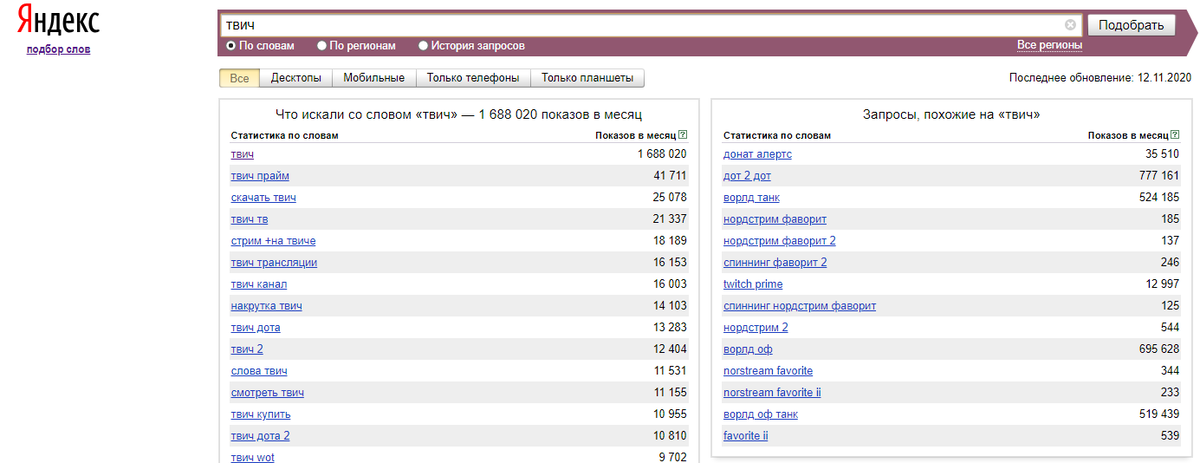Viewport: 1200px width, 463px height.
Task: Select the value '25 078' for скачать твич
Action: [x=670, y=197]
